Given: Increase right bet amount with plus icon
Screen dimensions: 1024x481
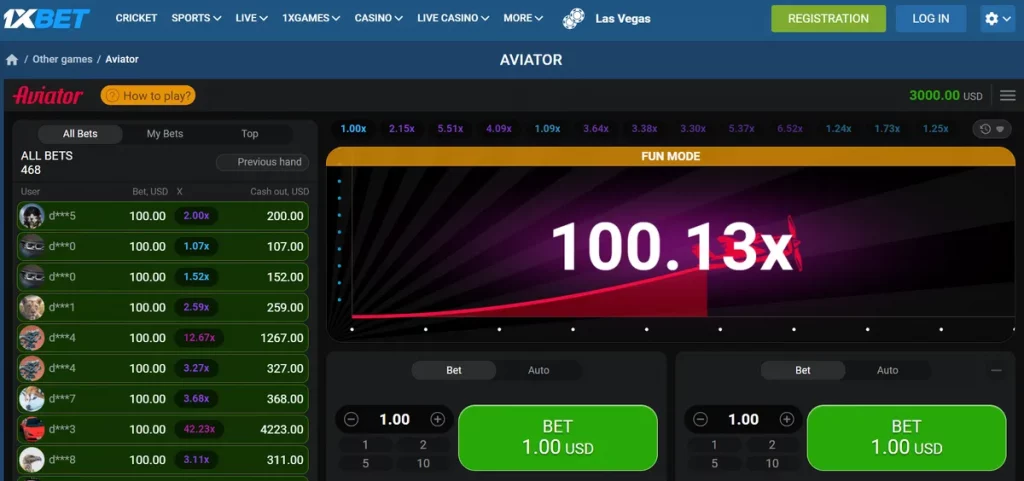Looking at the screenshot, I should tap(787, 420).
